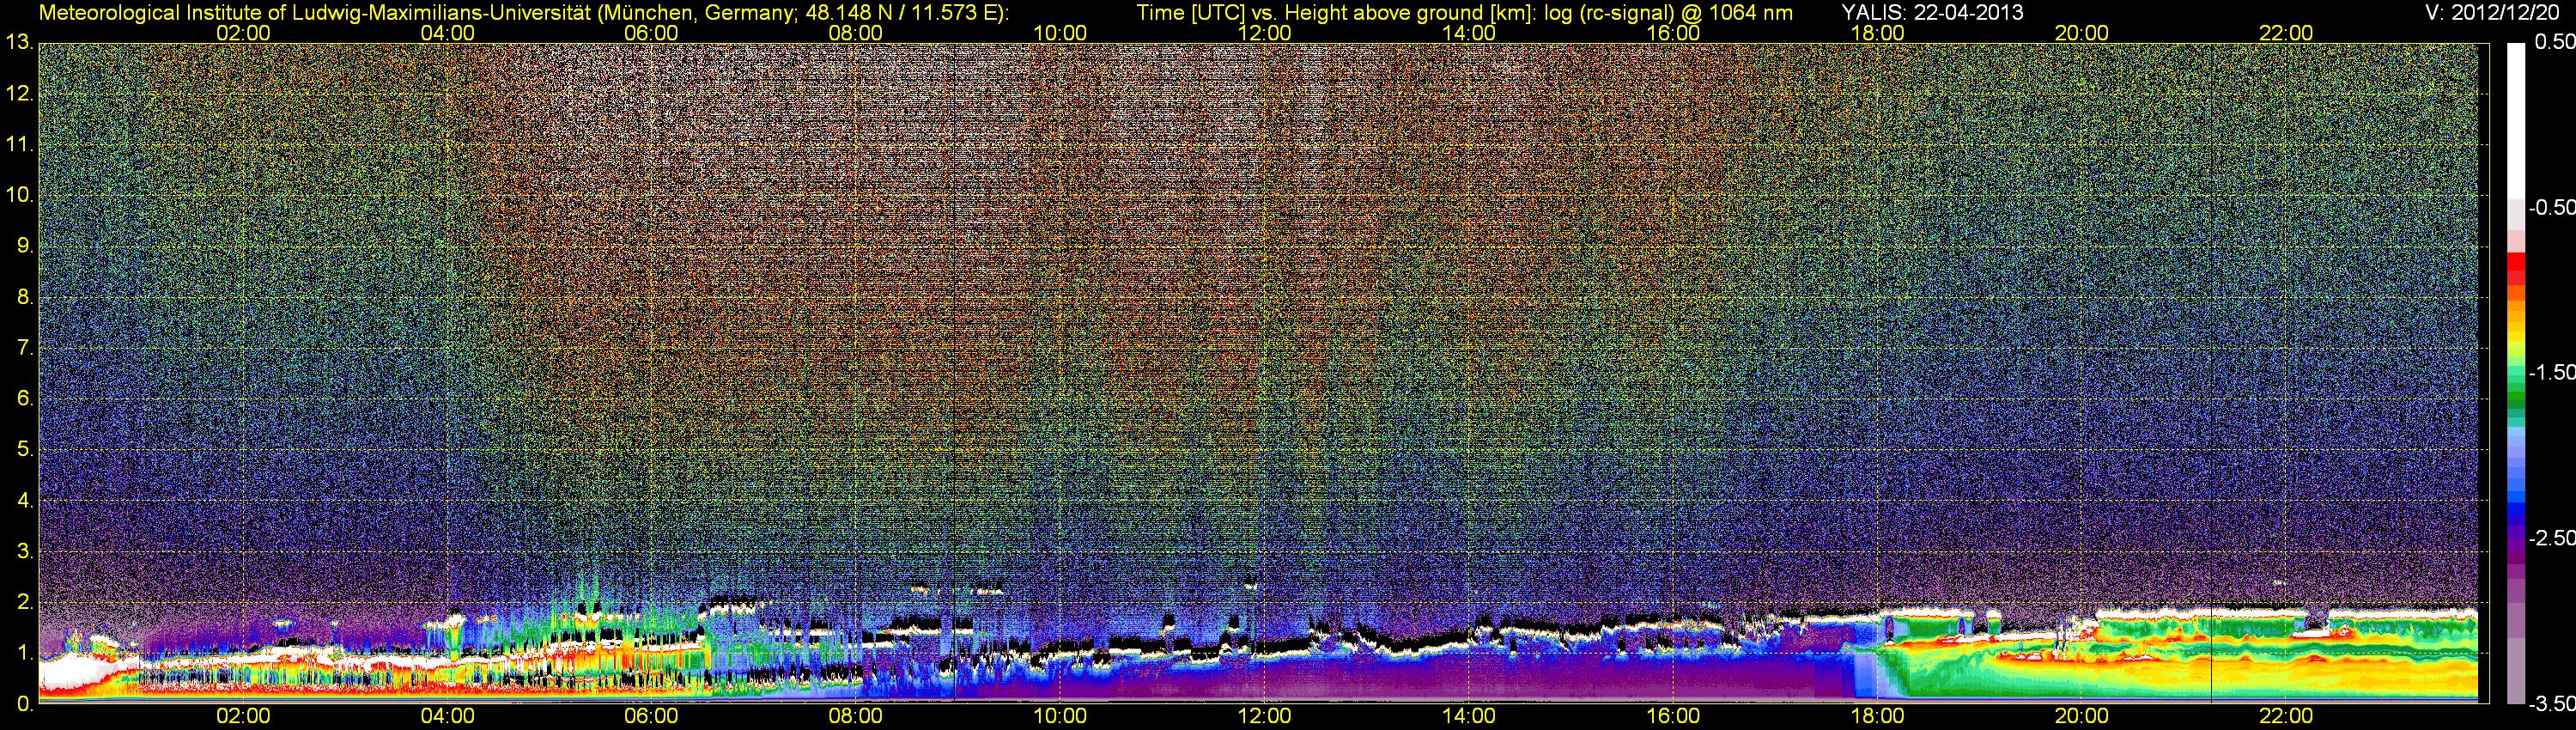Image resolution: width=2576 pixels, height=730 pixels.
Task: Click the 4 km height axis label
Action: tap(24, 500)
